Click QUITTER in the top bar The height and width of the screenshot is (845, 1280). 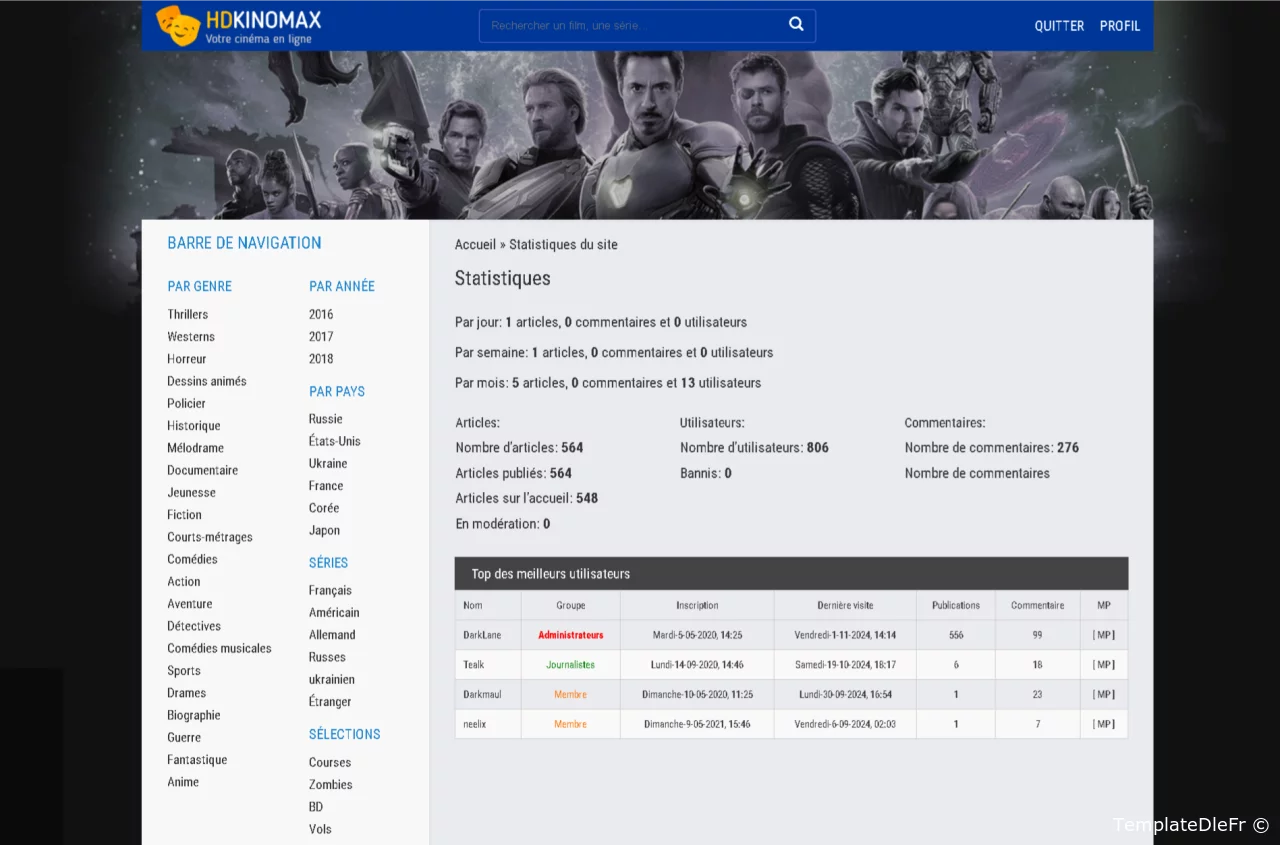pyautogui.click(x=1059, y=26)
